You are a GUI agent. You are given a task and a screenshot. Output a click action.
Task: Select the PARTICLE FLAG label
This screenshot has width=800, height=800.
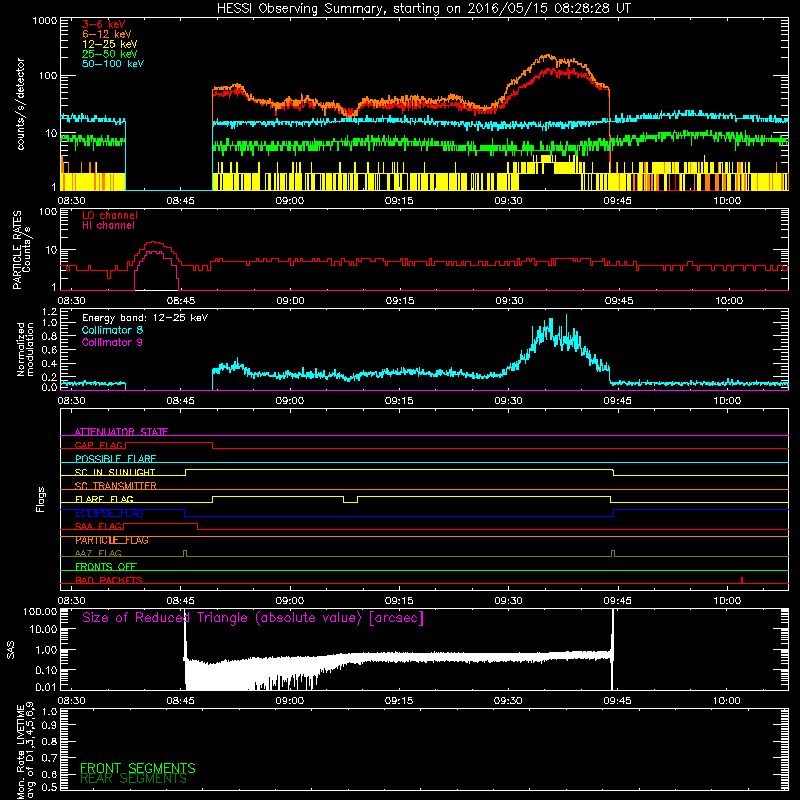pos(112,540)
